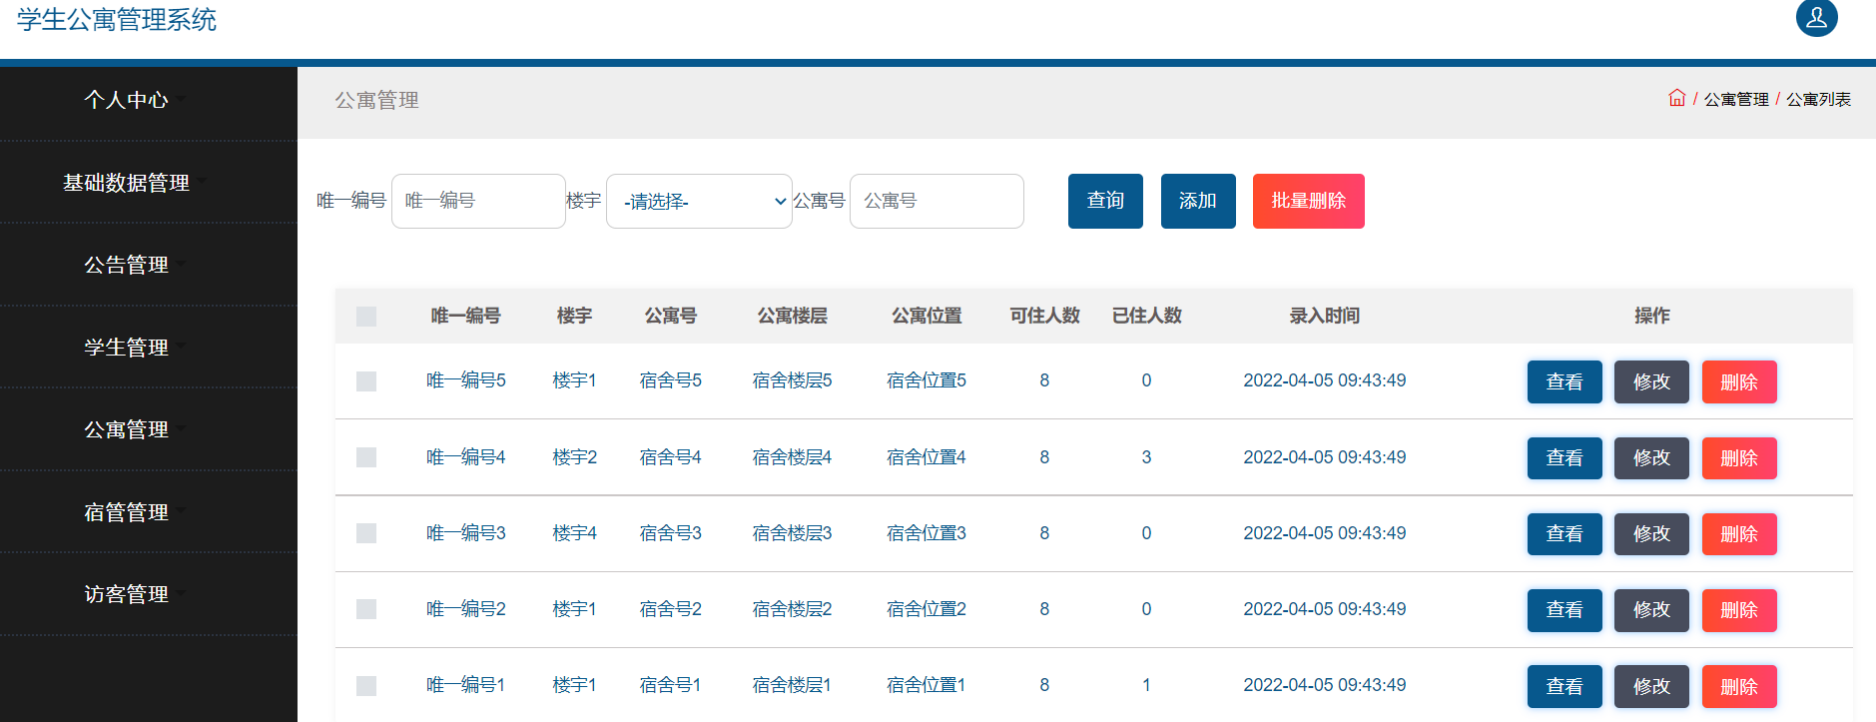Click the user profile avatar icon
Viewport: 1876px width, 722px height.
1816,18
